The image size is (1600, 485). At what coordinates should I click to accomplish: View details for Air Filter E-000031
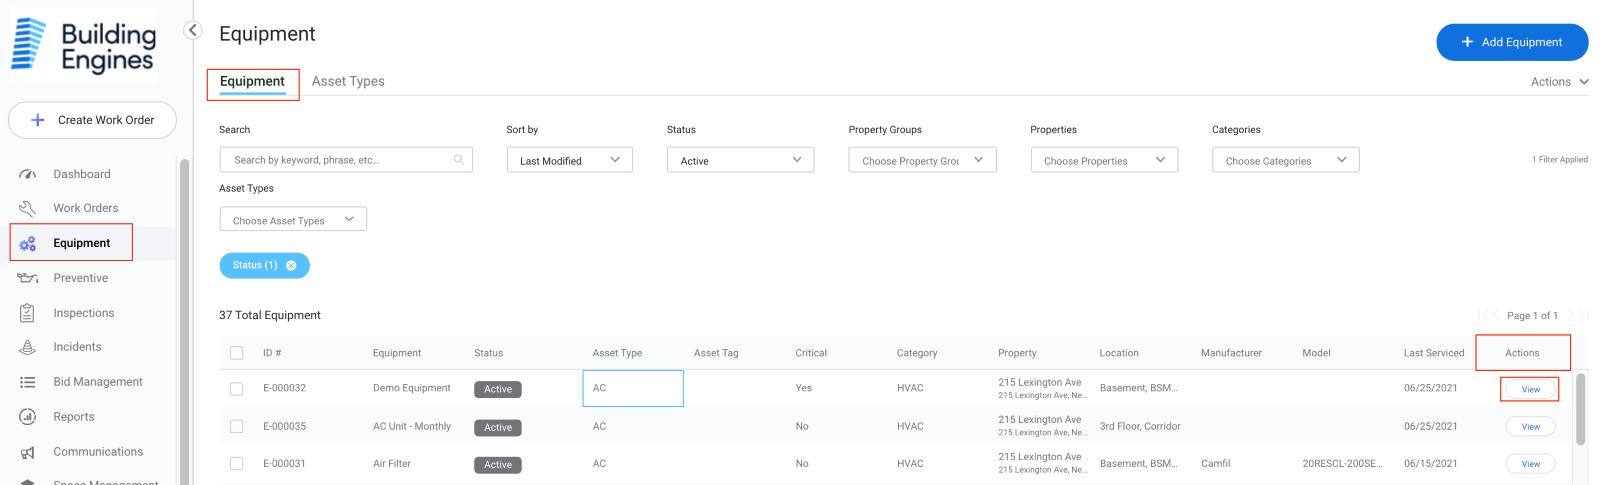pos(1530,464)
